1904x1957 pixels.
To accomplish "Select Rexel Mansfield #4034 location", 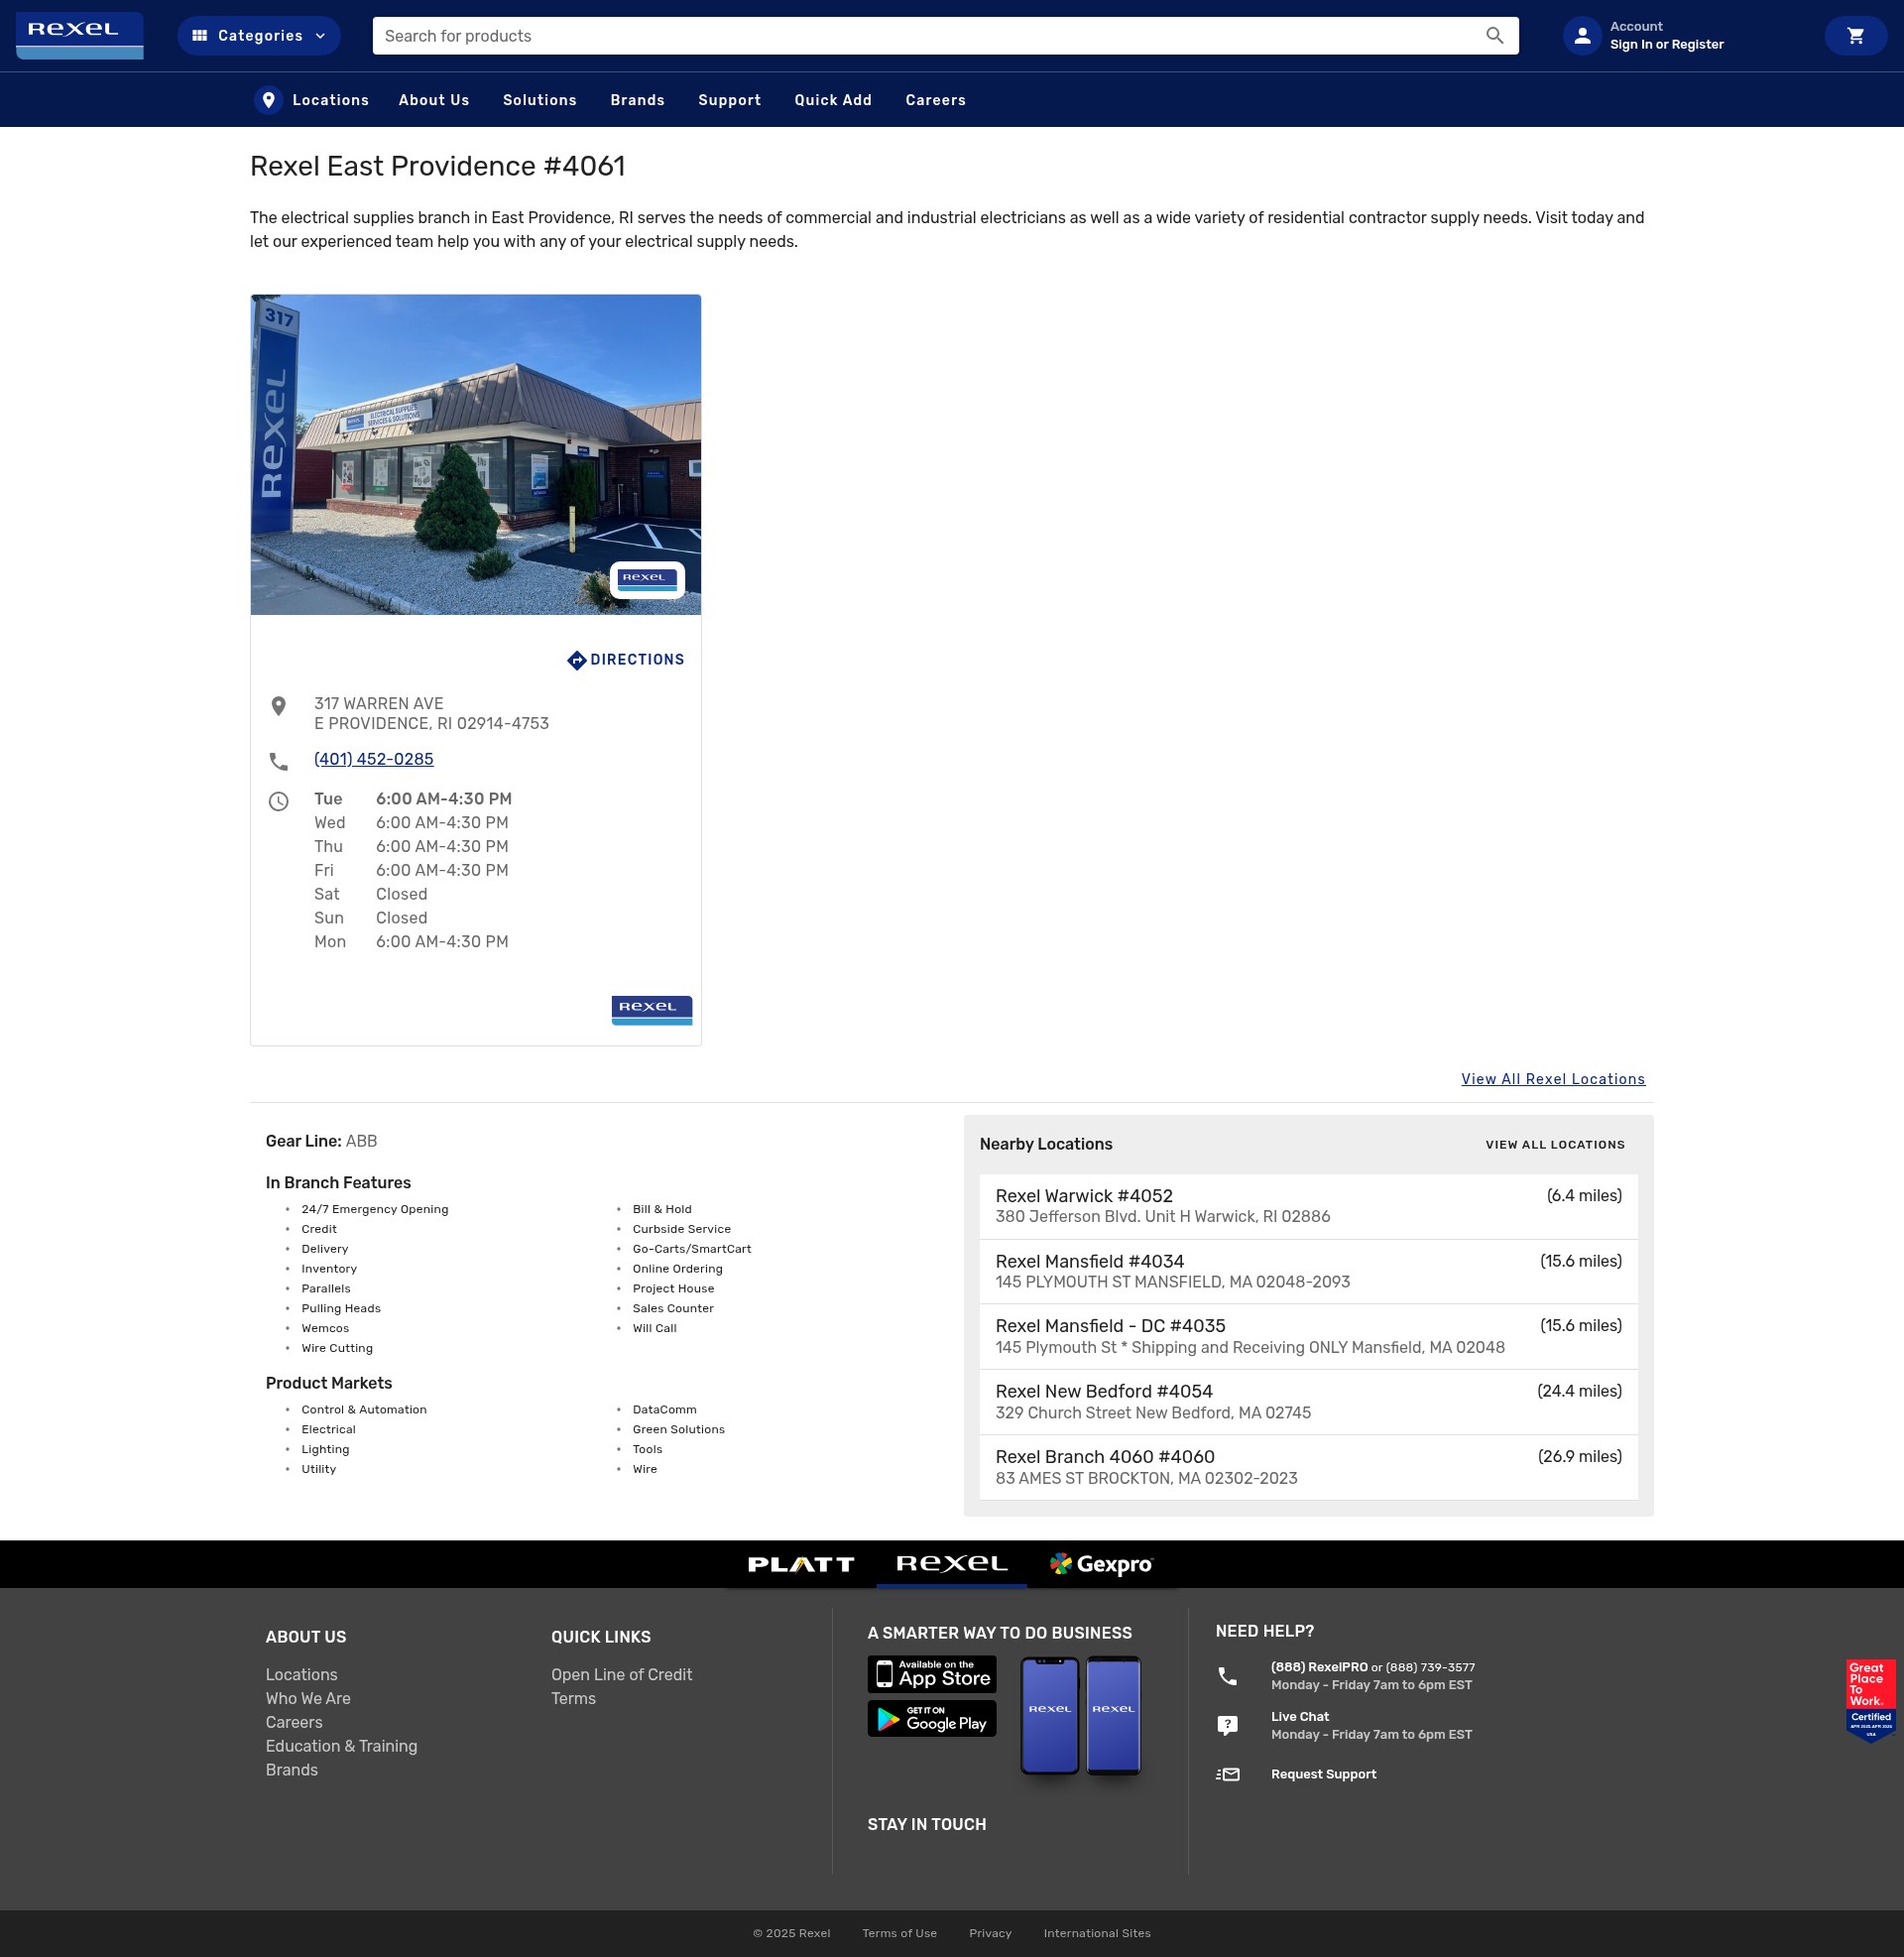I will pyautogui.click(x=1308, y=1271).
